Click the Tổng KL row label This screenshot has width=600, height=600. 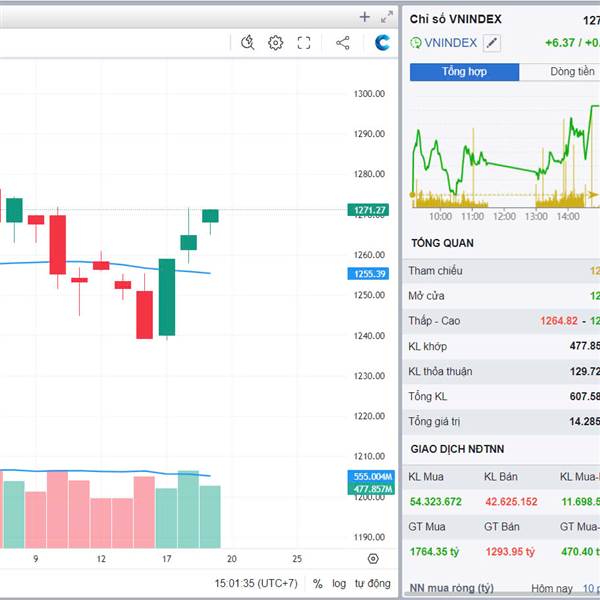click(x=427, y=396)
